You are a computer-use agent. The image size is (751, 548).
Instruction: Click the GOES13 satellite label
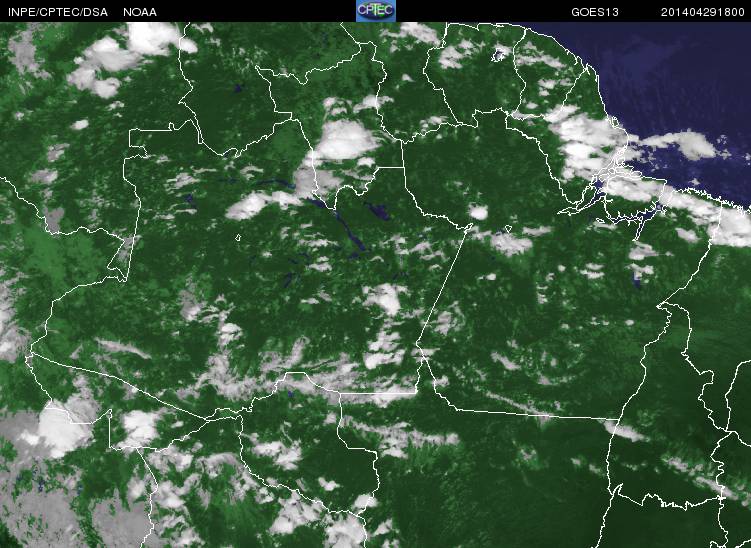pyautogui.click(x=595, y=12)
